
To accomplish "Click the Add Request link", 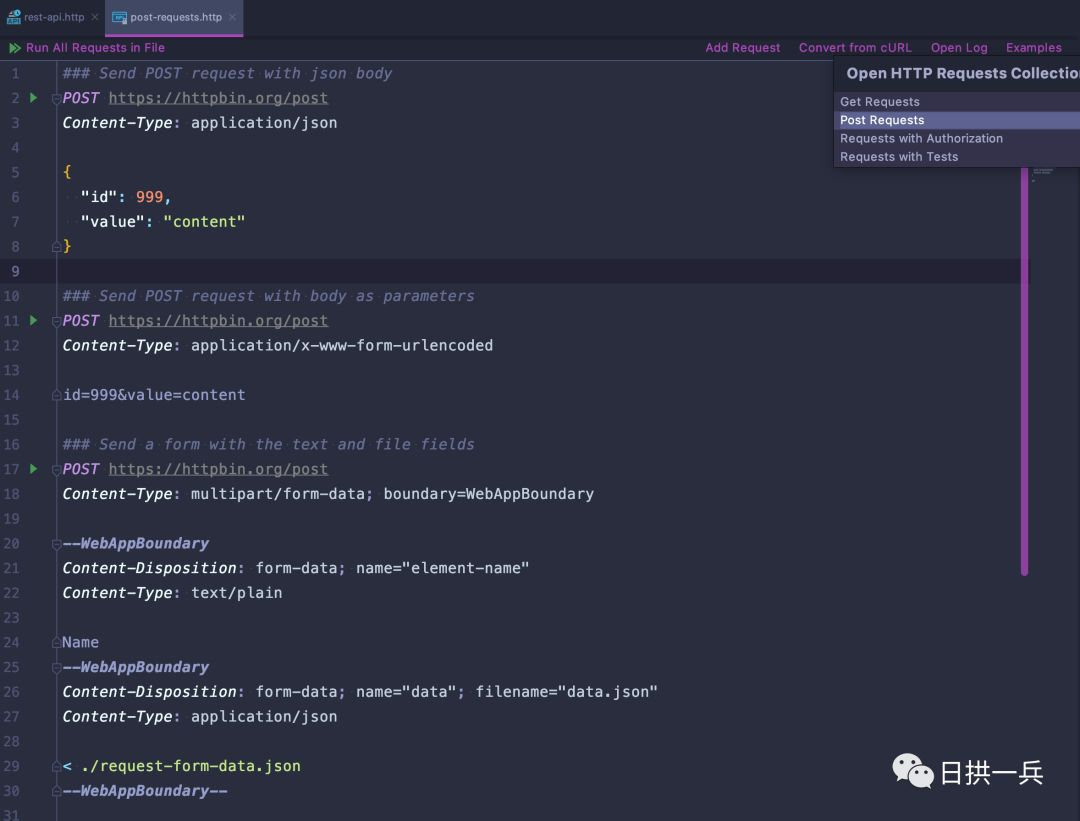I will pyautogui.click(x=743, y=48).
